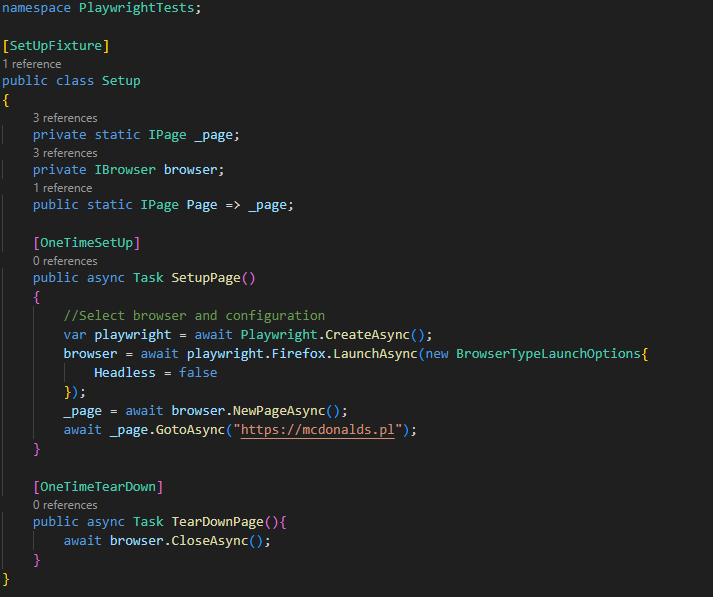Click the comment '//Select browser and configuration'
This screenshot has height=597, width=713.
pyautogui.click(x=194, y=316)
